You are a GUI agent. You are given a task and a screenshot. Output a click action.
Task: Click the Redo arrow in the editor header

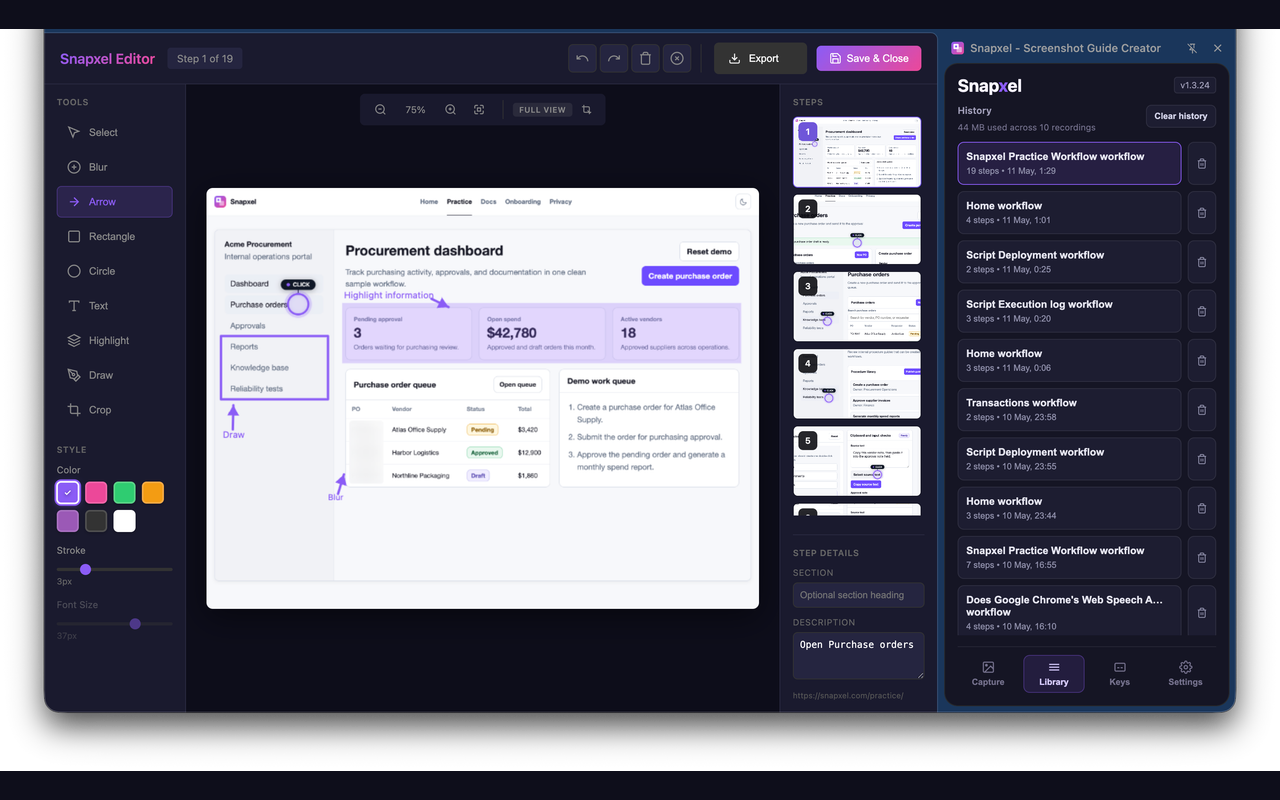tap(614, 58)
